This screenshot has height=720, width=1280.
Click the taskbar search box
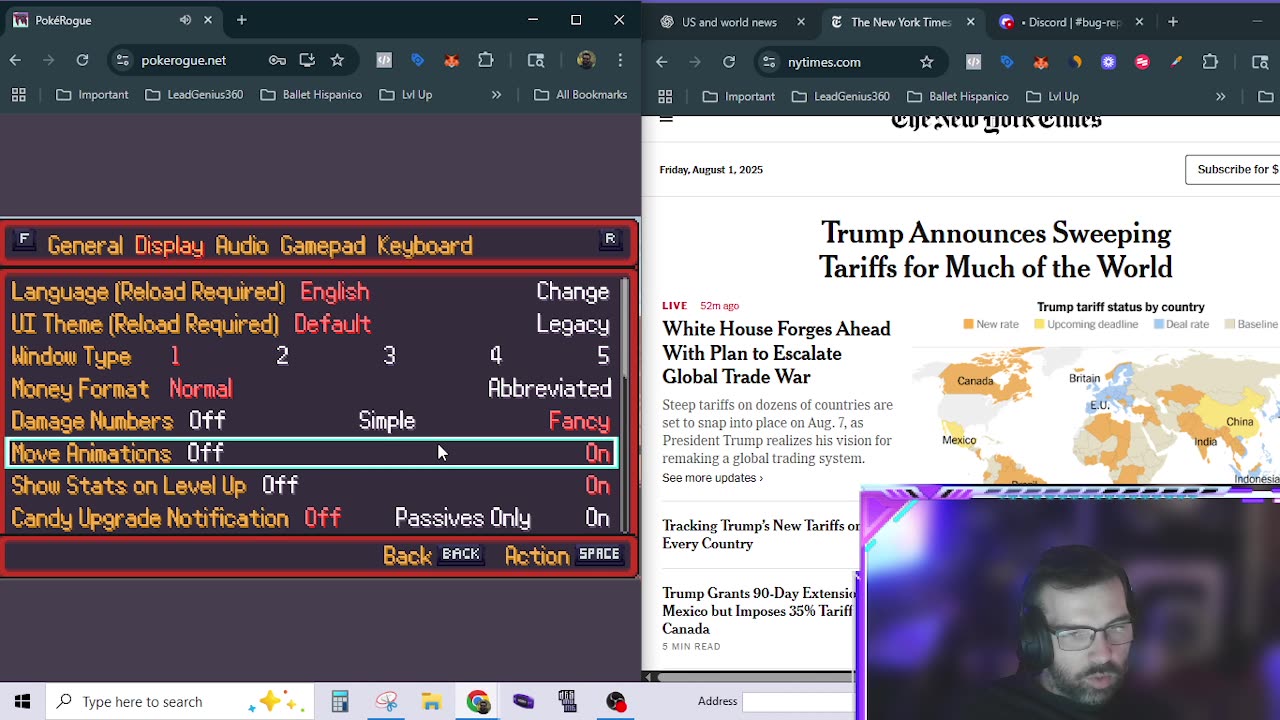pos(180,701)
